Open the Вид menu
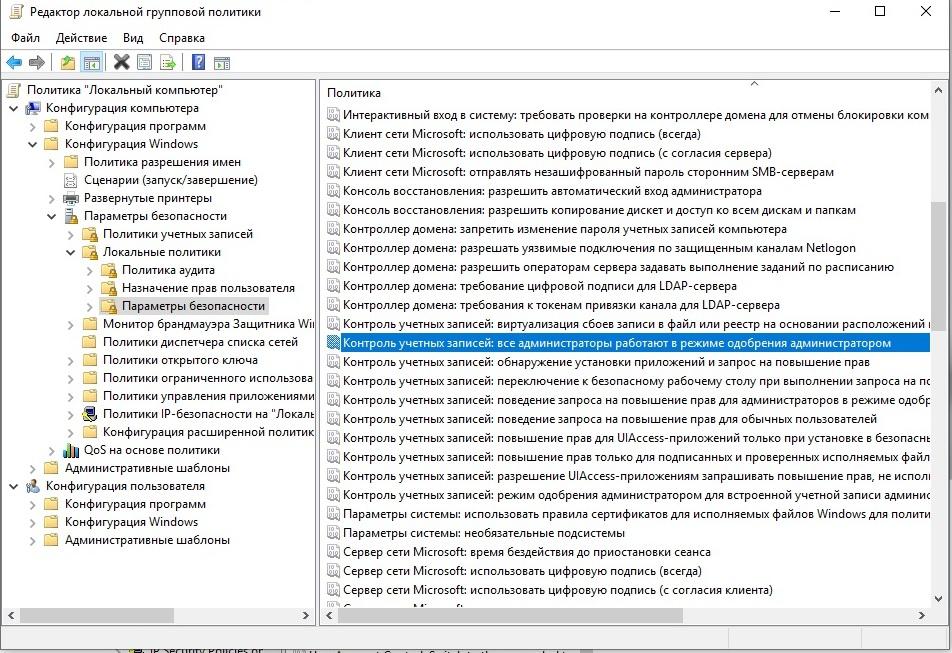The width and height of the screenshot is (952, 653). pos(133,38)
